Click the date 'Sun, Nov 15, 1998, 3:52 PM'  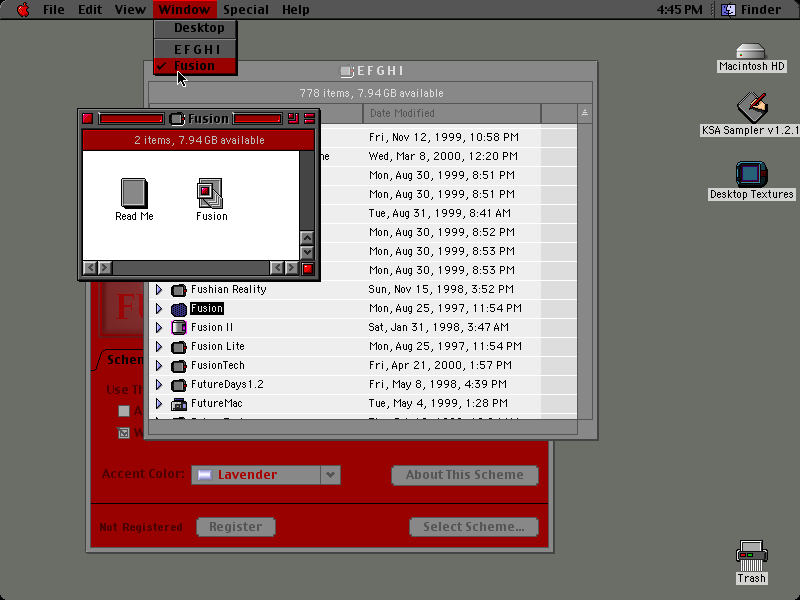pyautogui.click(x=441, y=290)
